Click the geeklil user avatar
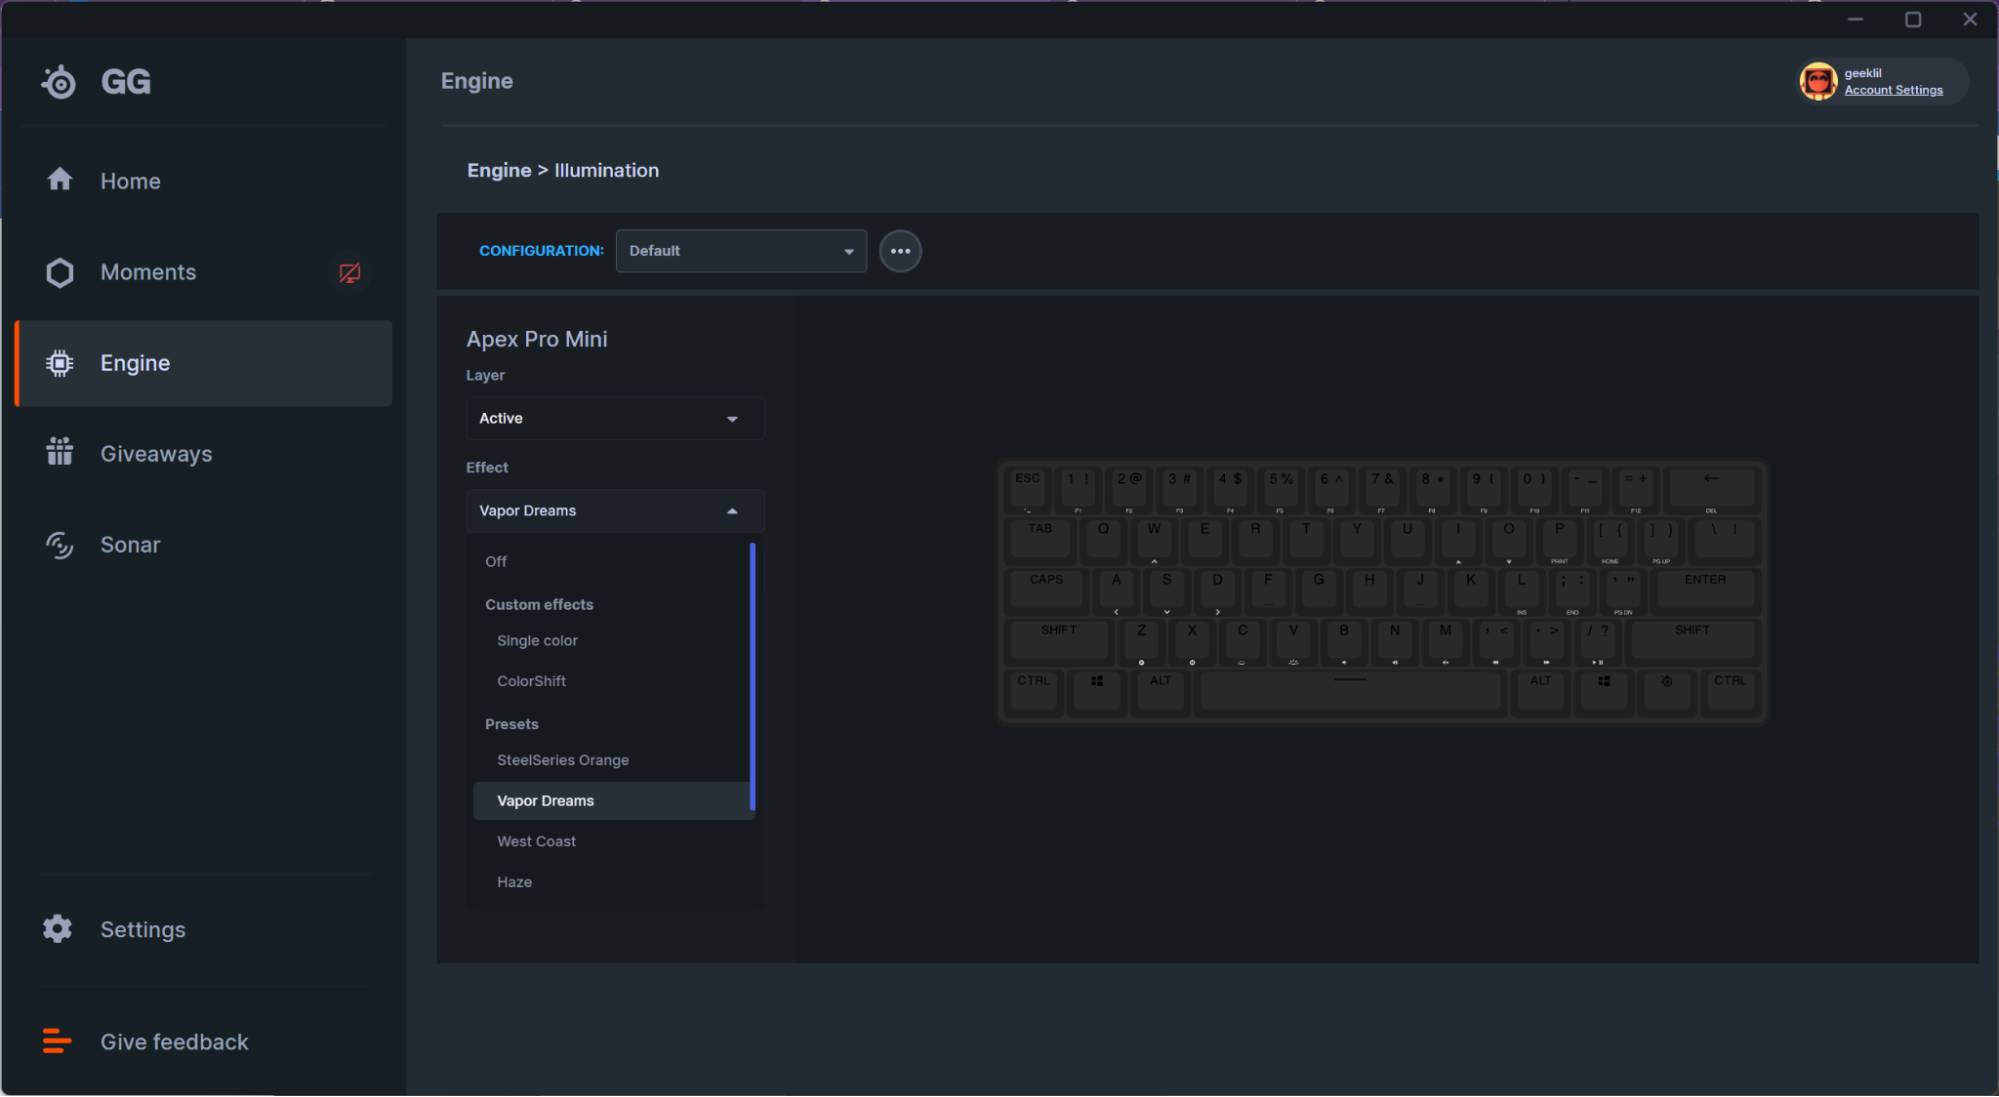This screenshot has width=1999, height=1097. point(1818,81)
